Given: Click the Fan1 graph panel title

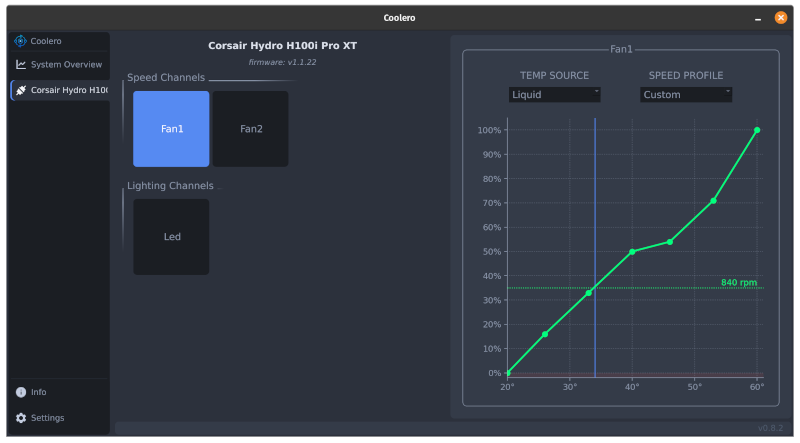Looking at the screenshot, I should coord(621,49).
